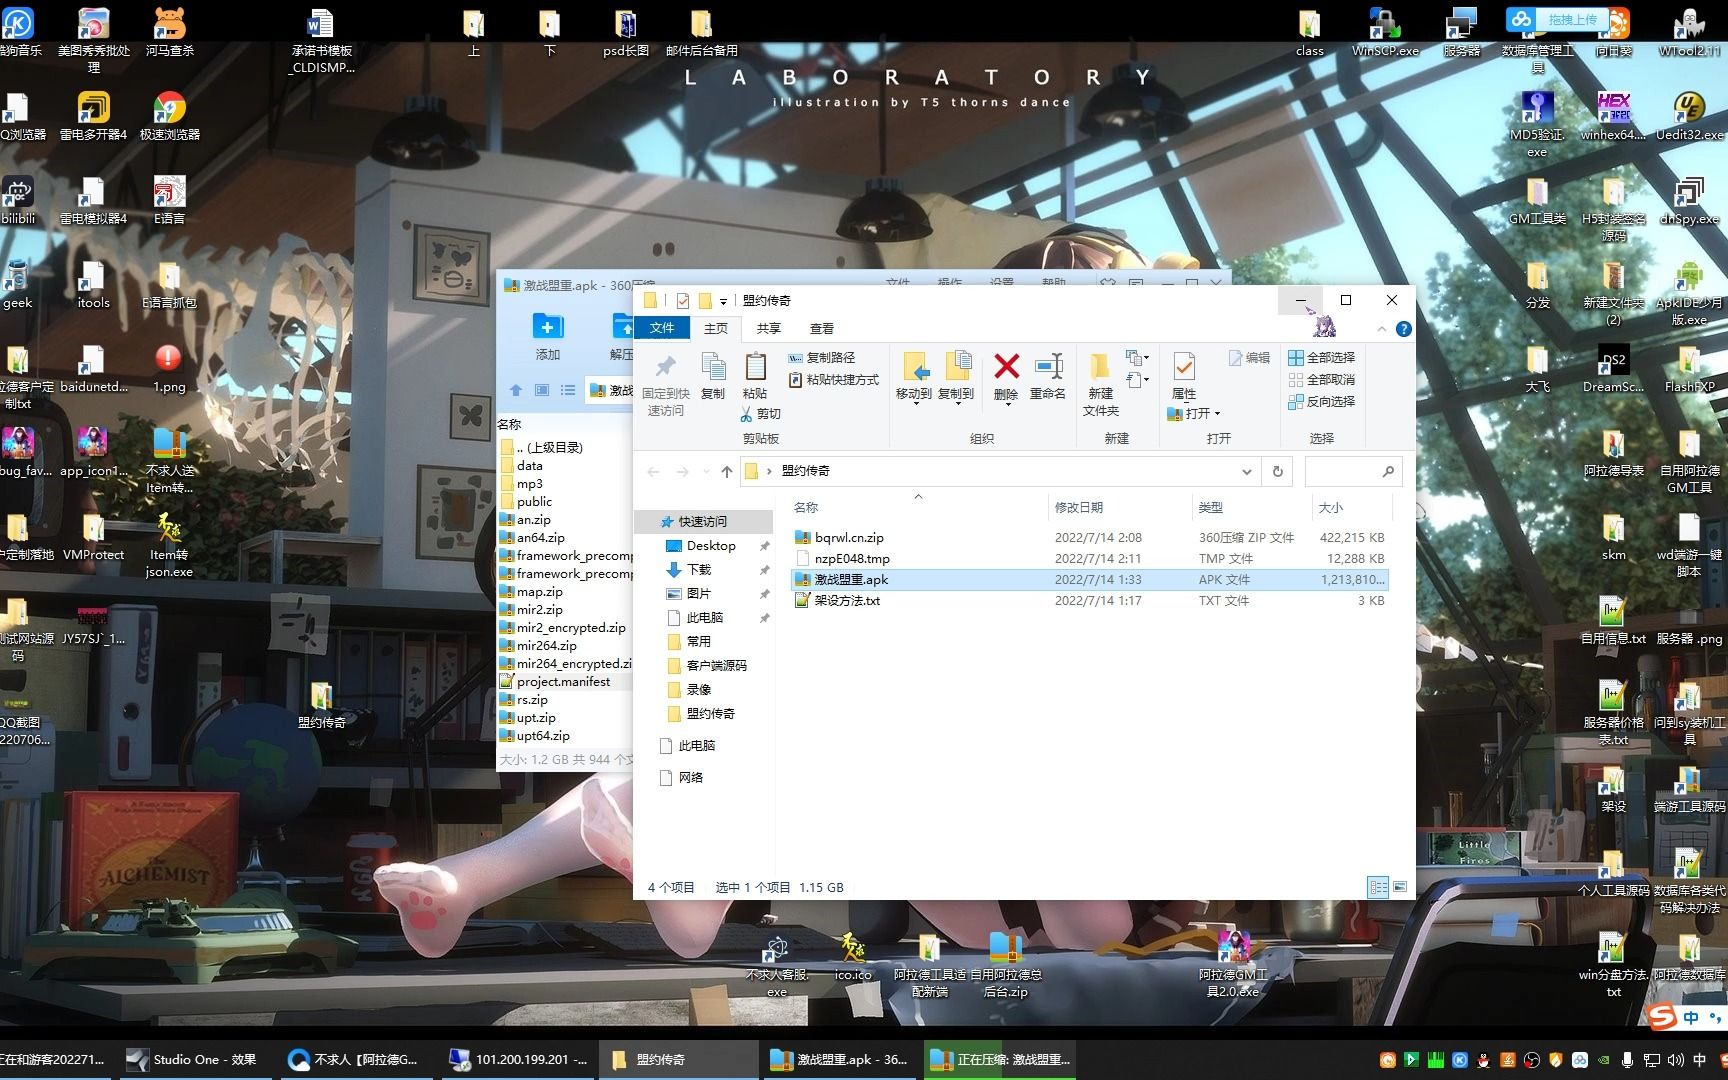The height and width of the screenshot is (1080, 1728).
Task: Click Paste shortcut (粘贴快捷方式)
Action: [833, 380]
